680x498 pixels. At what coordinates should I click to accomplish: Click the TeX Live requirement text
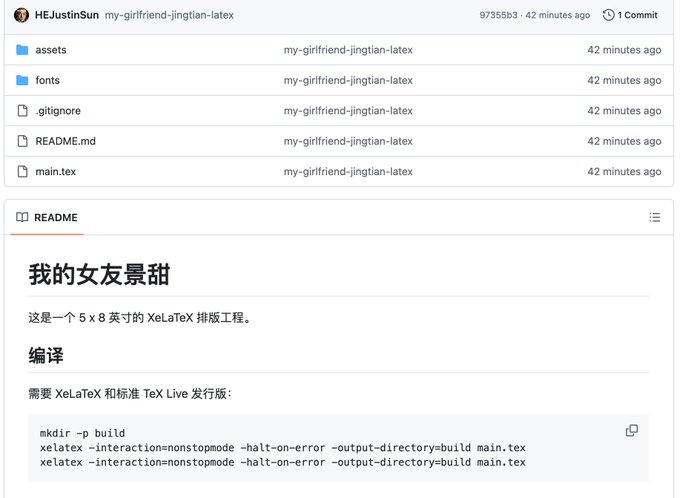point(130,394)
